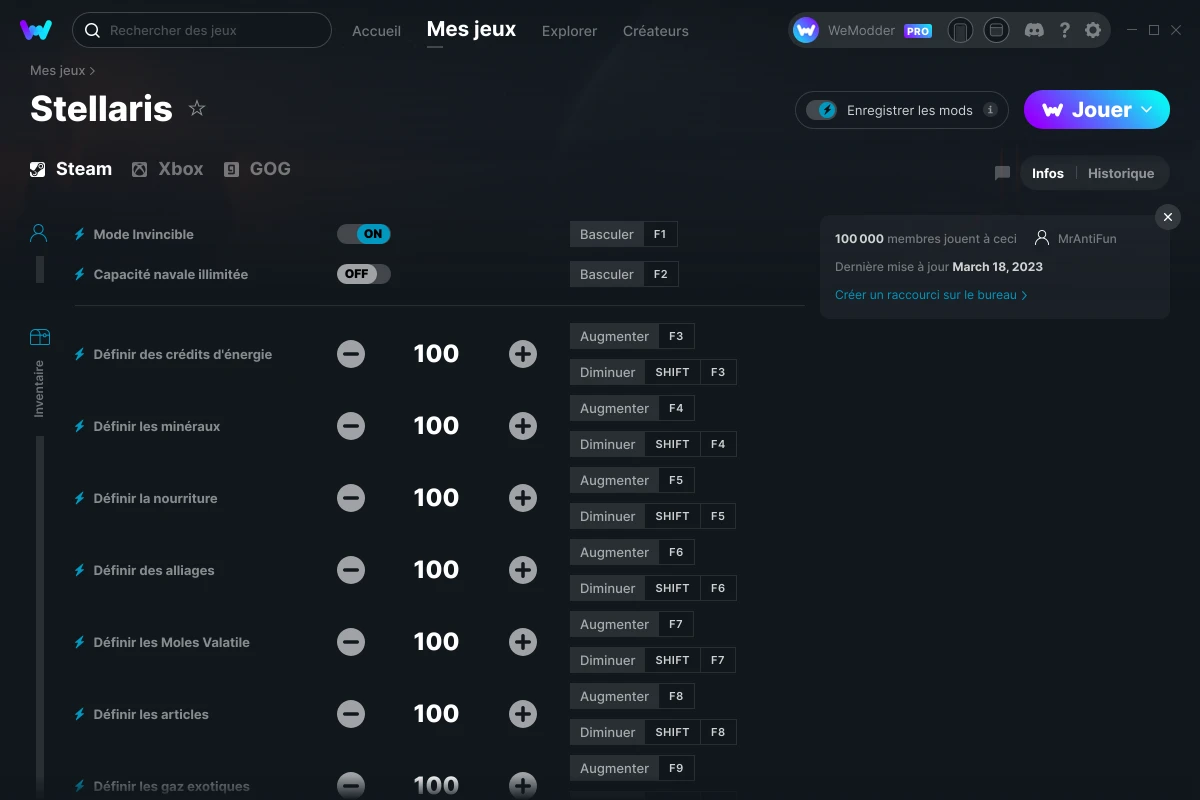
Task: Click Basculer hotkey for Mode Invincible
Action: [x=624, y=234]
